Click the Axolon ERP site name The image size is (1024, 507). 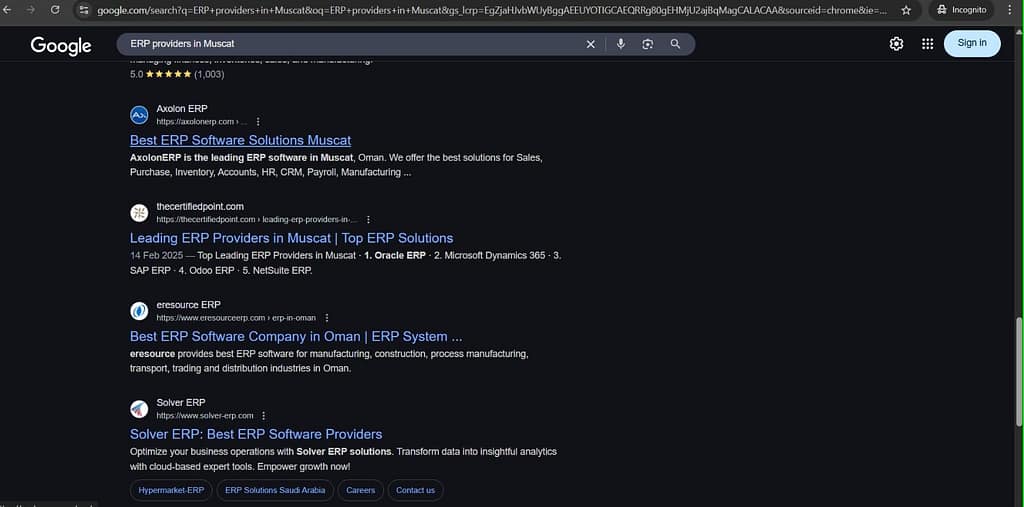pyautogui.click(x=182, y=108)
